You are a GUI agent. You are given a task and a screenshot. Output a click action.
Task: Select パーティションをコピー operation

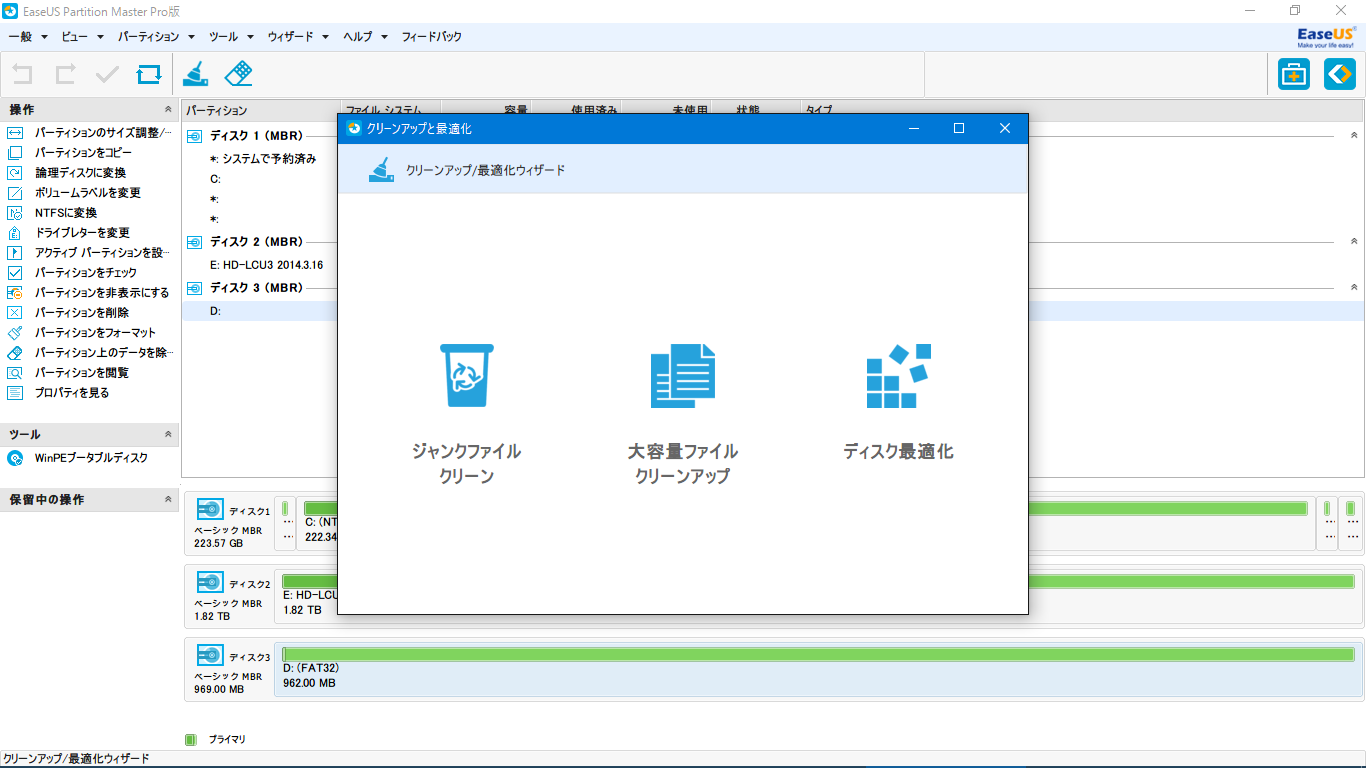tap(70, 153)
